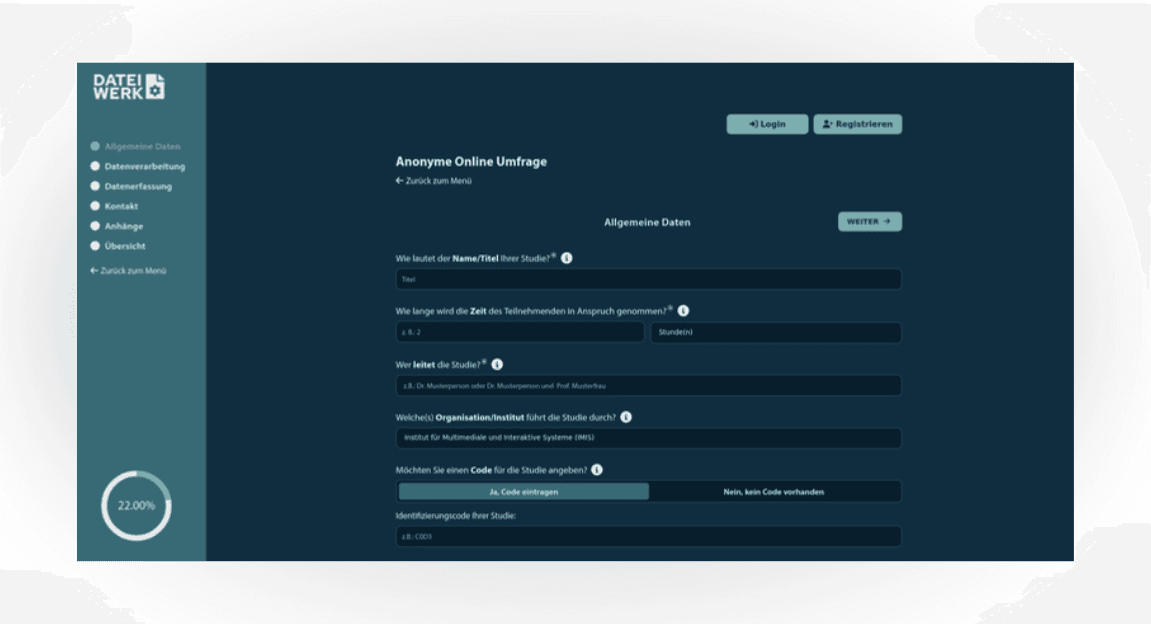Jump to Anhänge section in sidebar
1151x624 pixels.
click(x=123, y=226)
